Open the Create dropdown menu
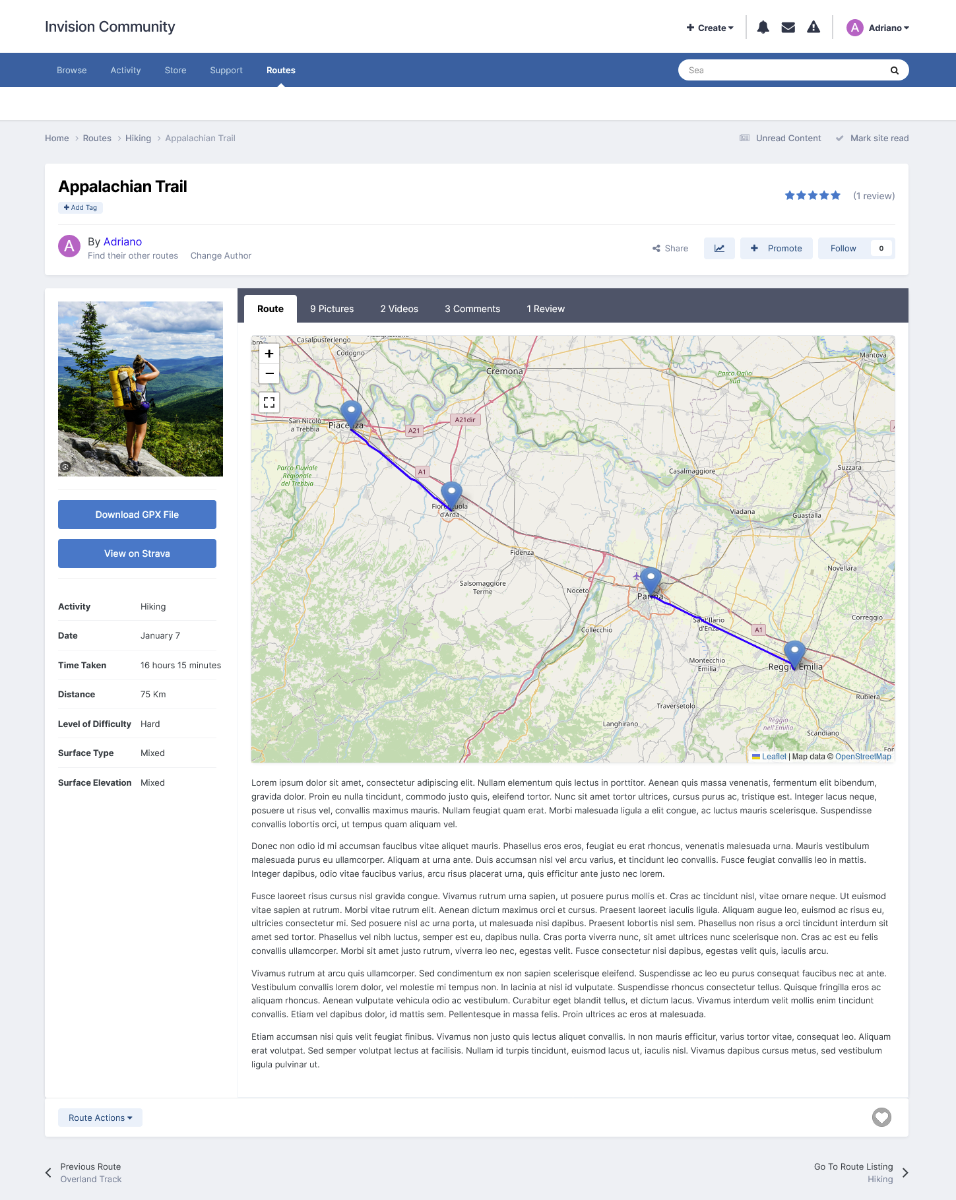The image size is (956, 1200). (x=710, y=28)
